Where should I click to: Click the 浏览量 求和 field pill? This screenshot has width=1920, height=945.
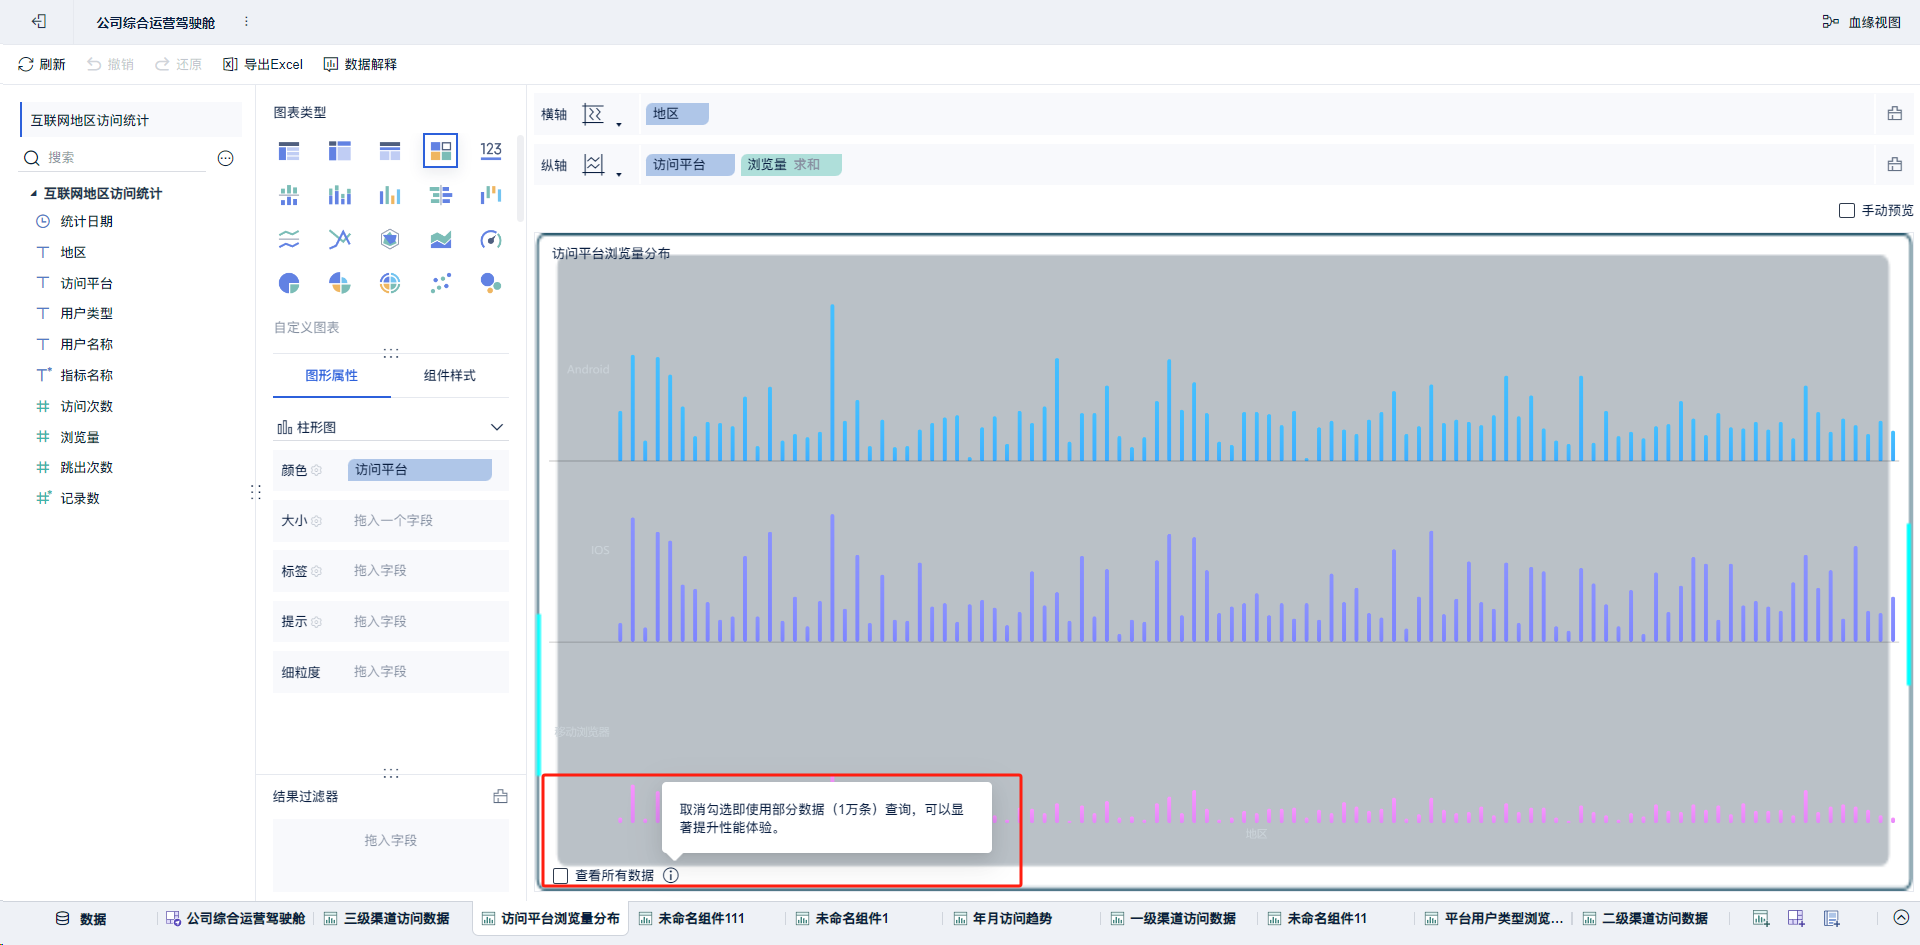click(791, 164)
